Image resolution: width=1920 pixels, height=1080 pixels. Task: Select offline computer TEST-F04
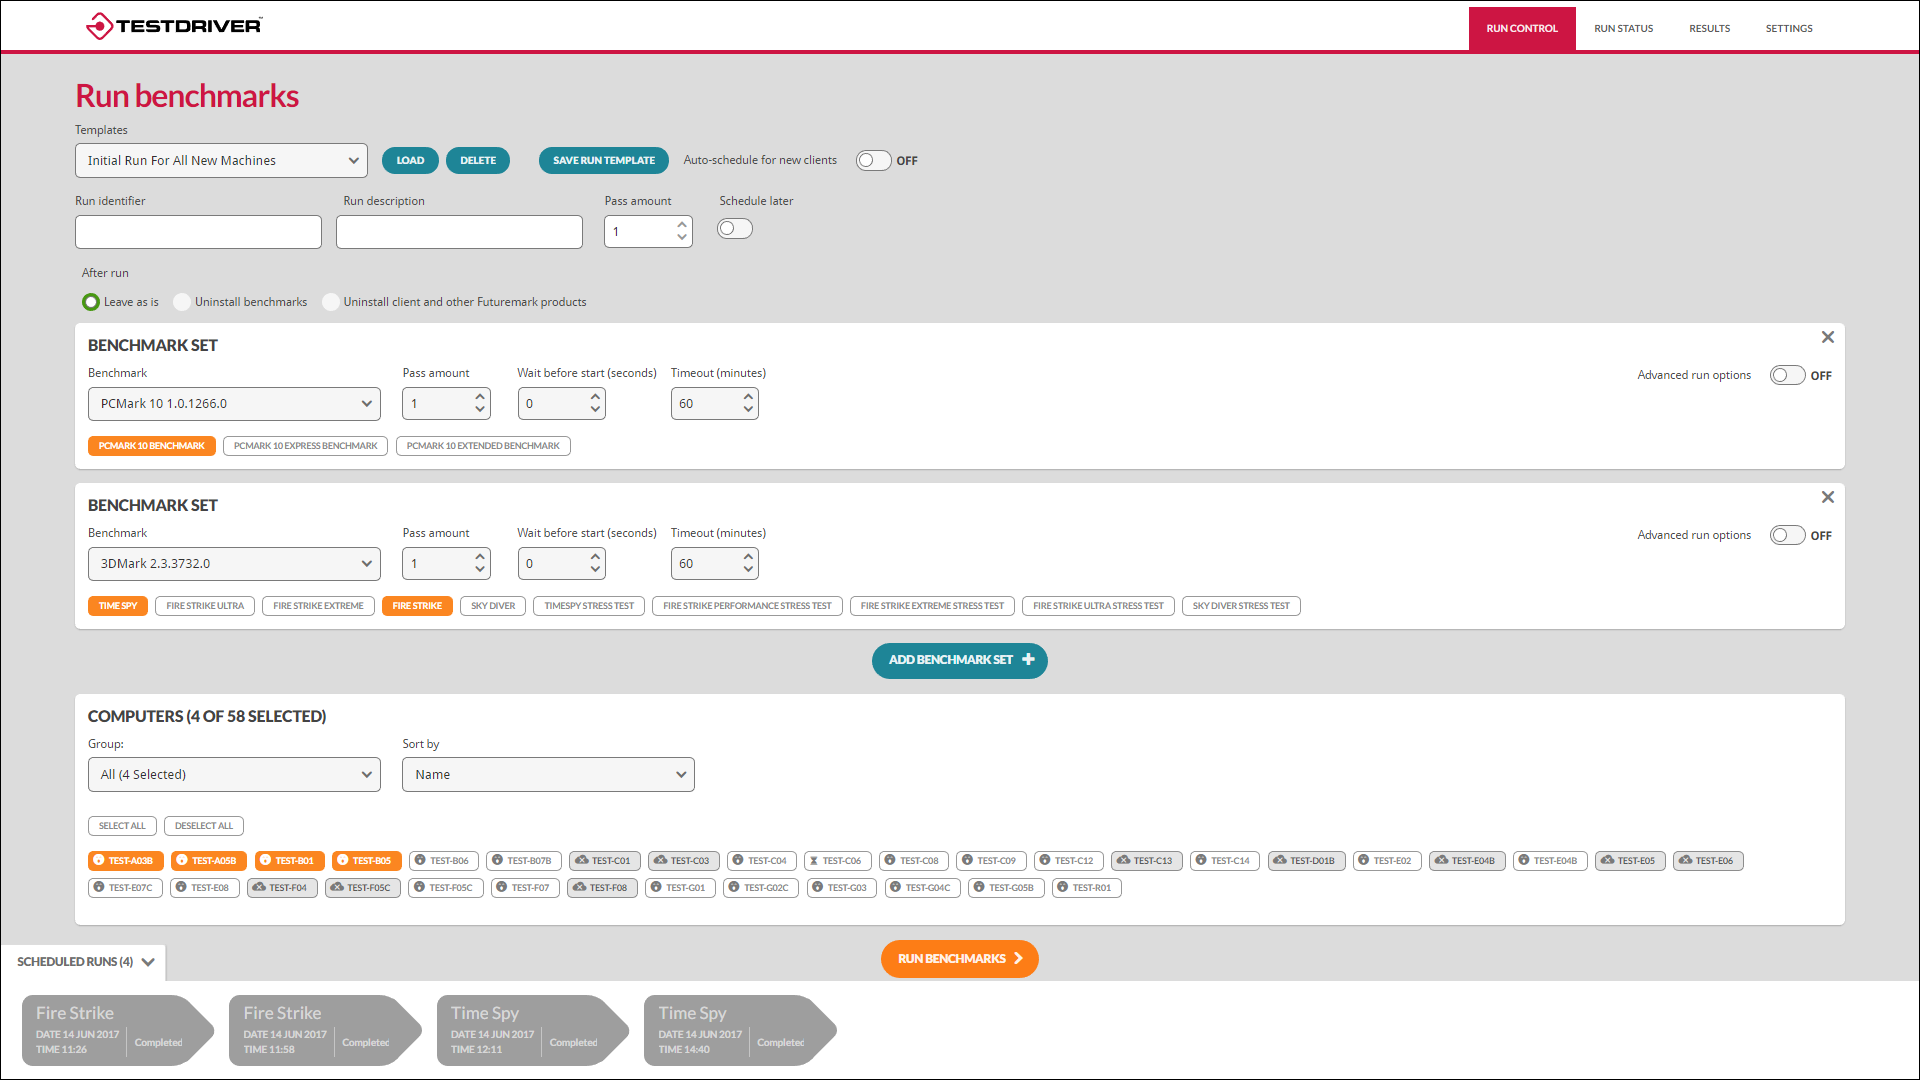[x=282, y=888]
